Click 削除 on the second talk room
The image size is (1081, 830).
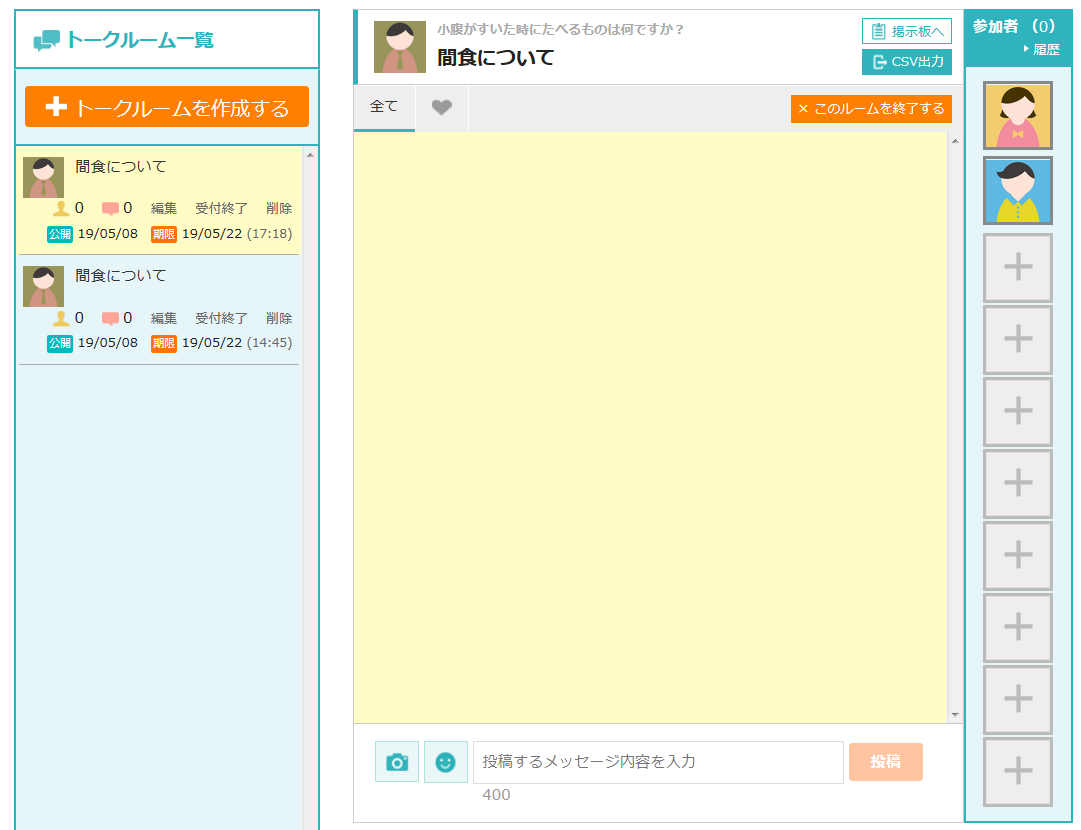point(279,319)
